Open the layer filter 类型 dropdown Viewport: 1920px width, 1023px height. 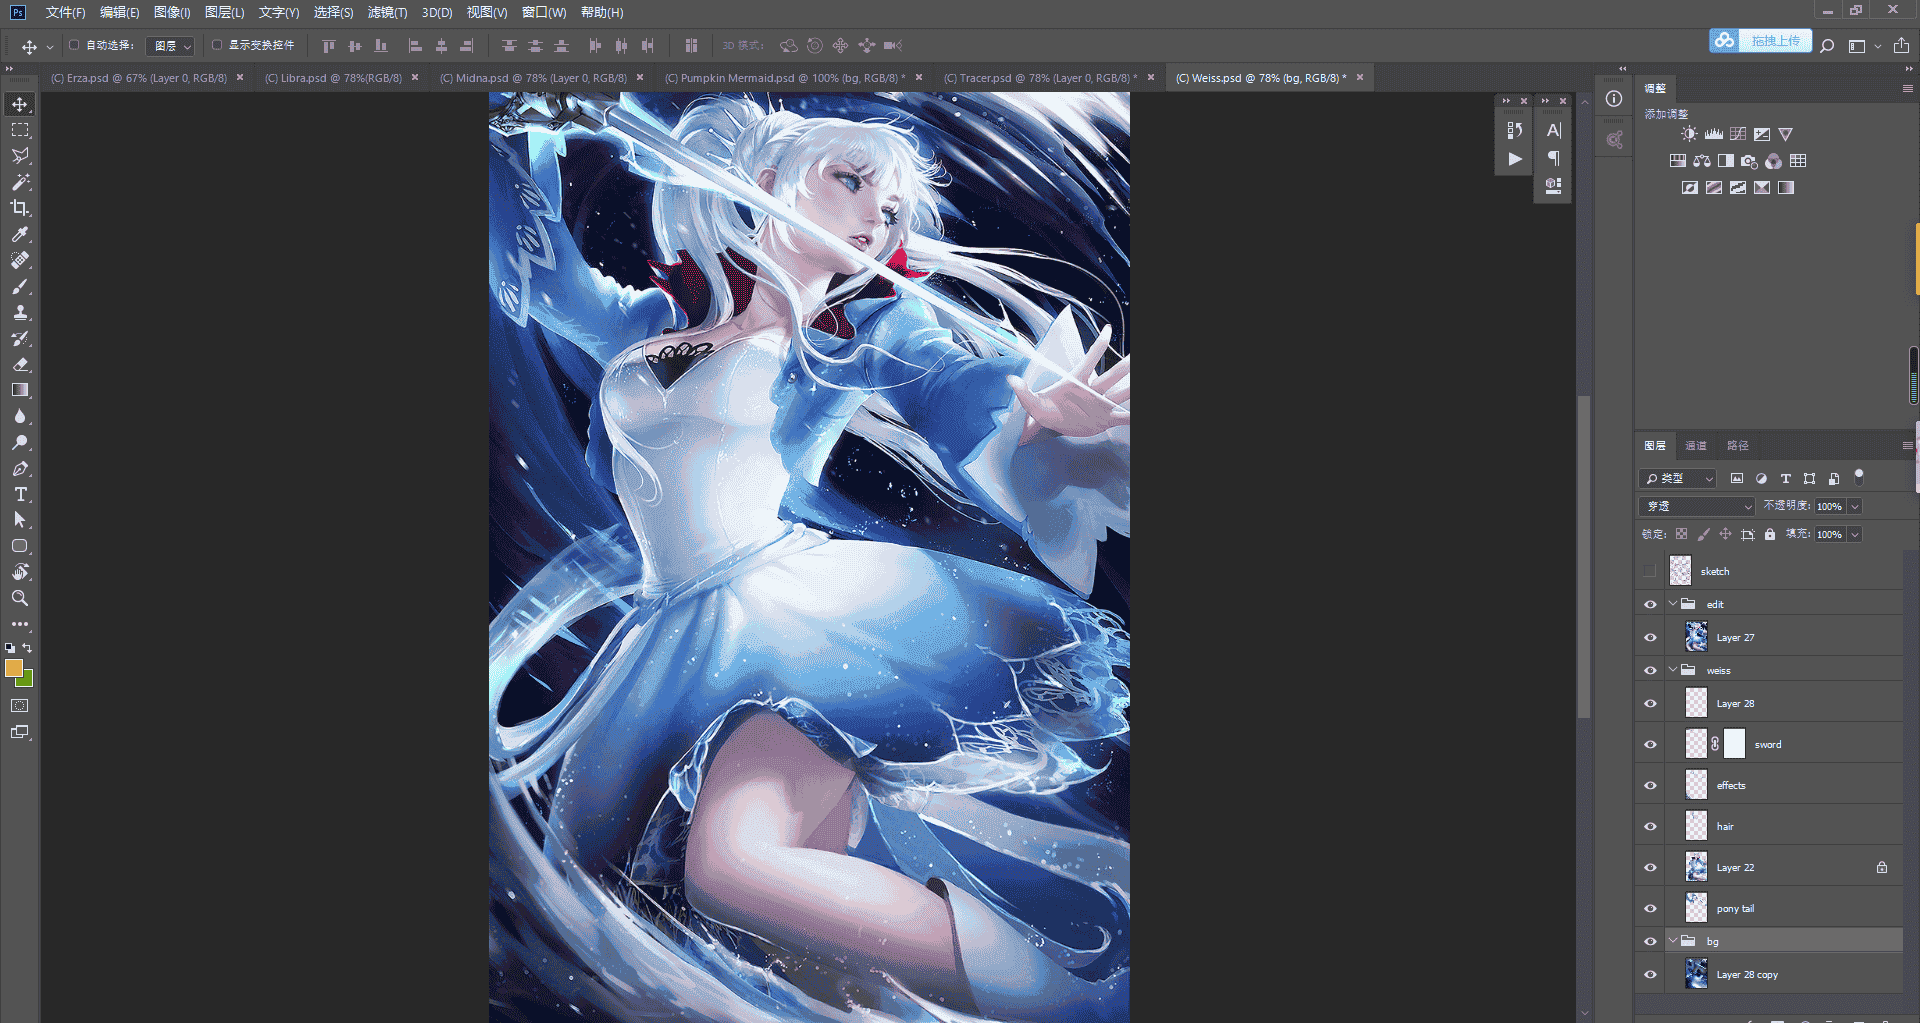(1678, 478)
